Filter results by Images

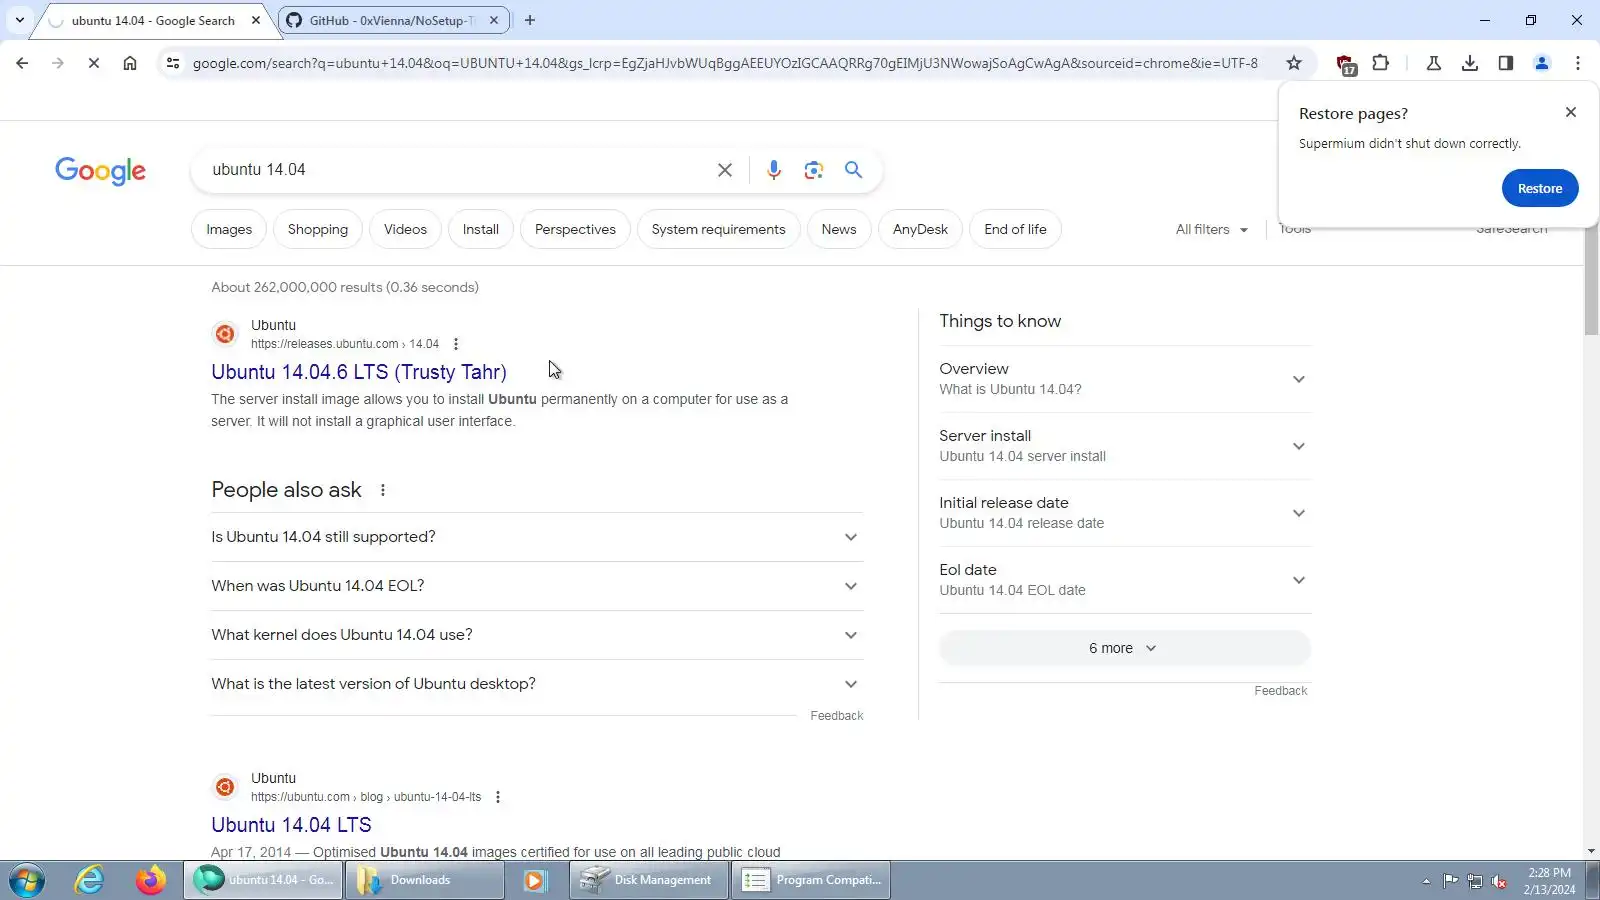tap(229, 229)
